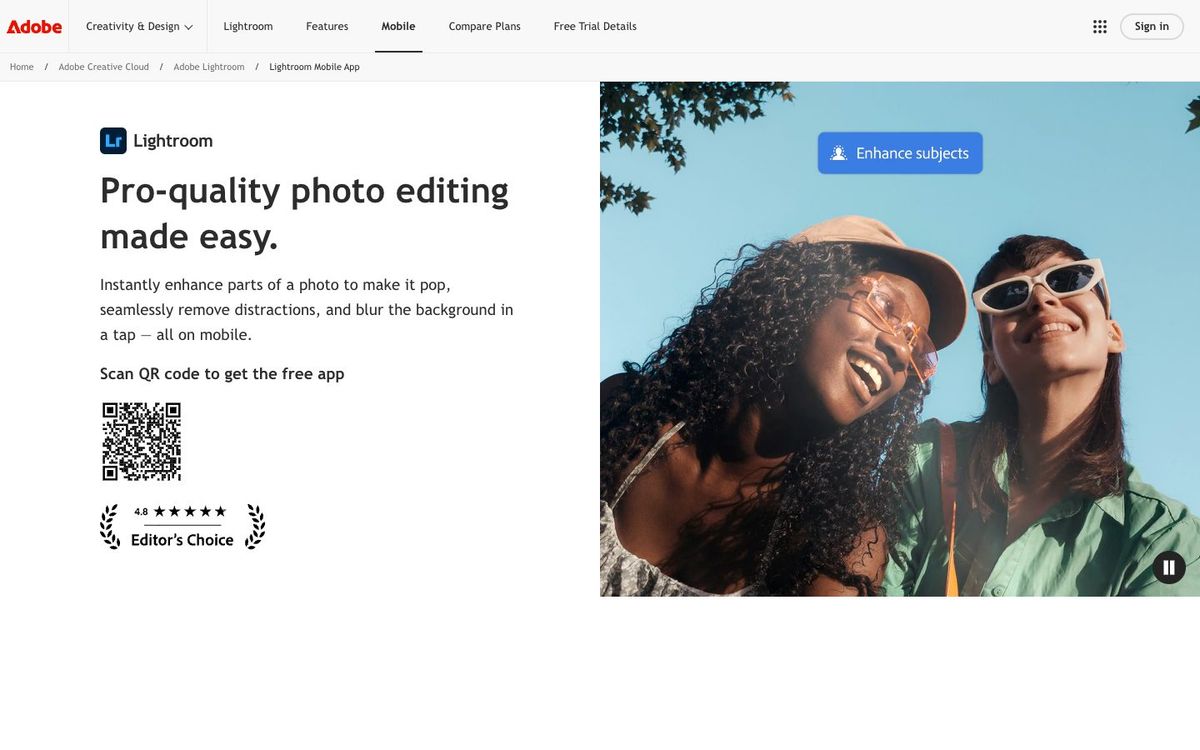This screenshot has width=1200, height=750.
Task: Click the Scan QR code text
Action: coord(222,374)
